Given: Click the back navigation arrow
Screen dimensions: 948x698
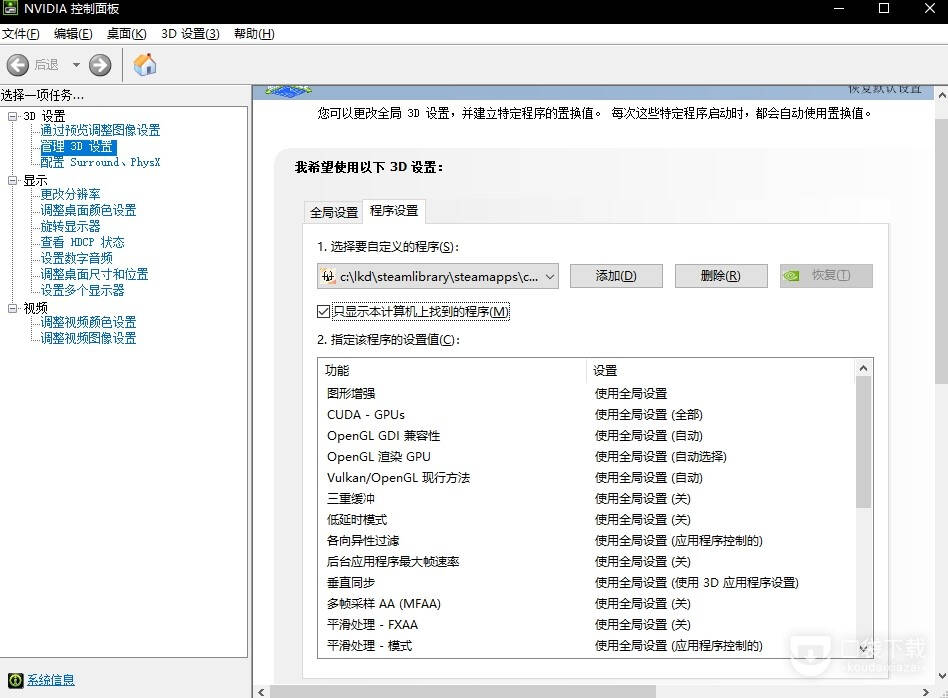Looking at the screenshot, I should pyautogui.click(x=17, y=64).
